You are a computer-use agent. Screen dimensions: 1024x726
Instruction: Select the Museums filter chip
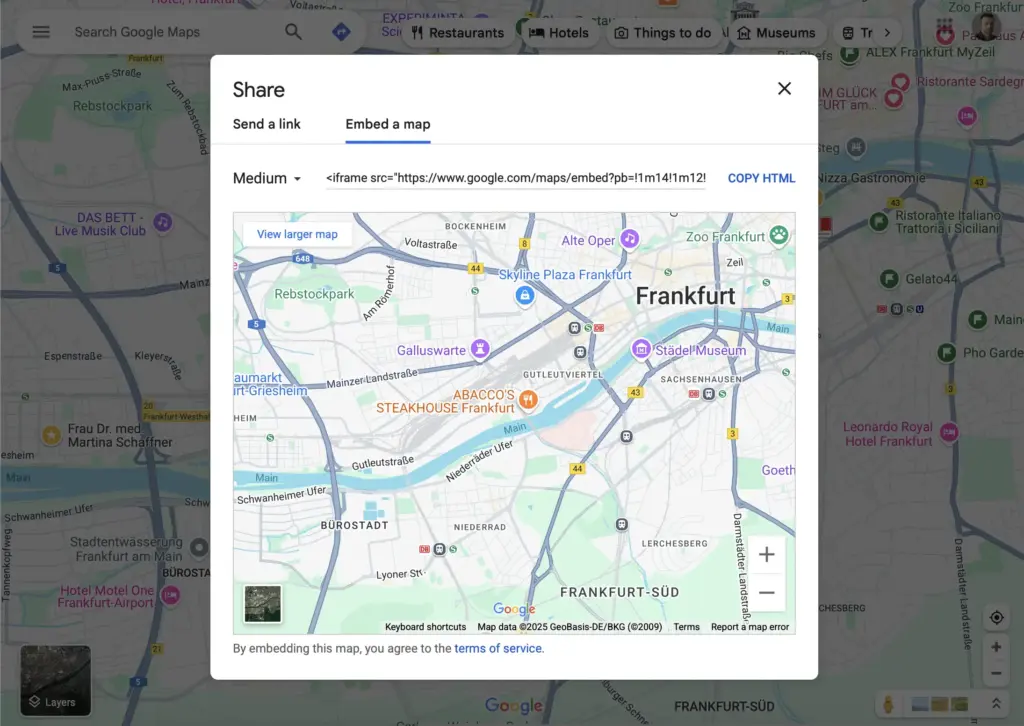776,33
